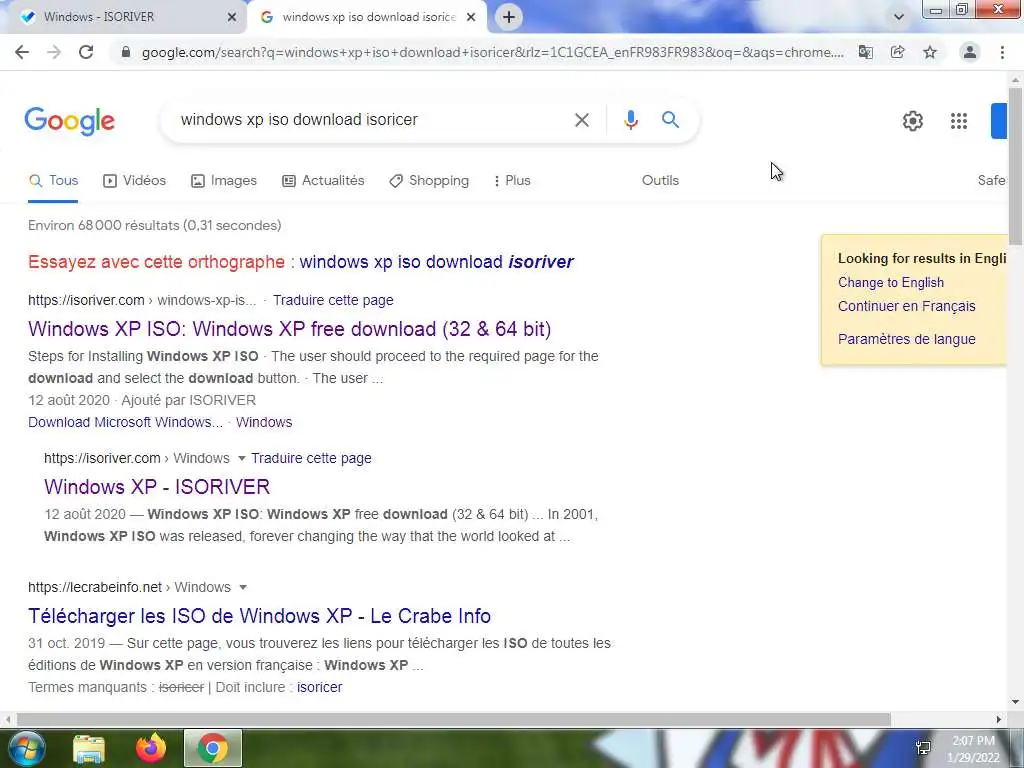
Task: Open Windows XP - ISORIVER result
Action: point(157,487)
